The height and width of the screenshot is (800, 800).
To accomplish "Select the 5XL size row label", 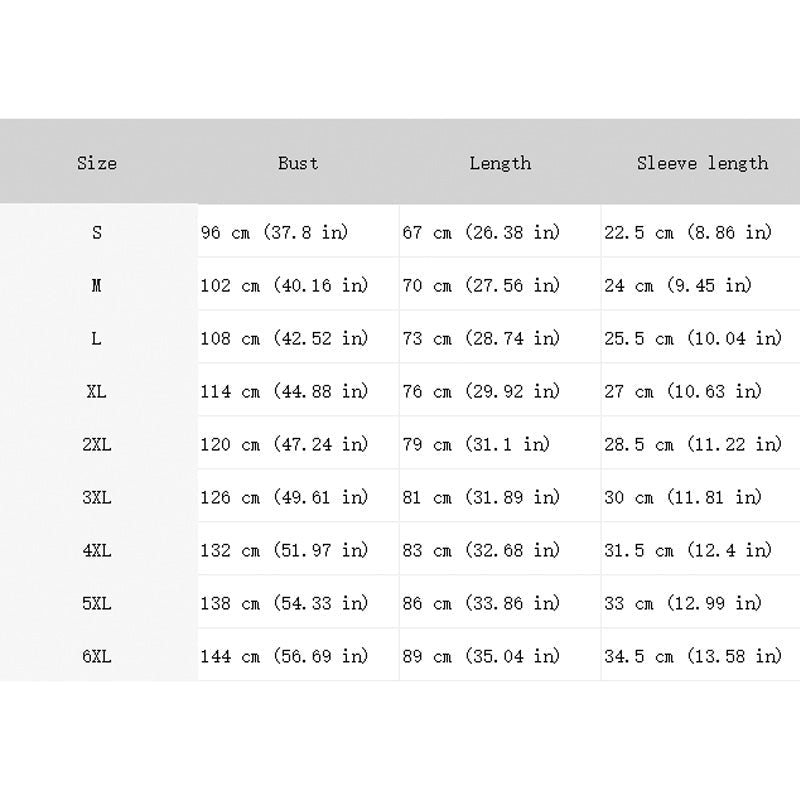I will click(97, 604).
